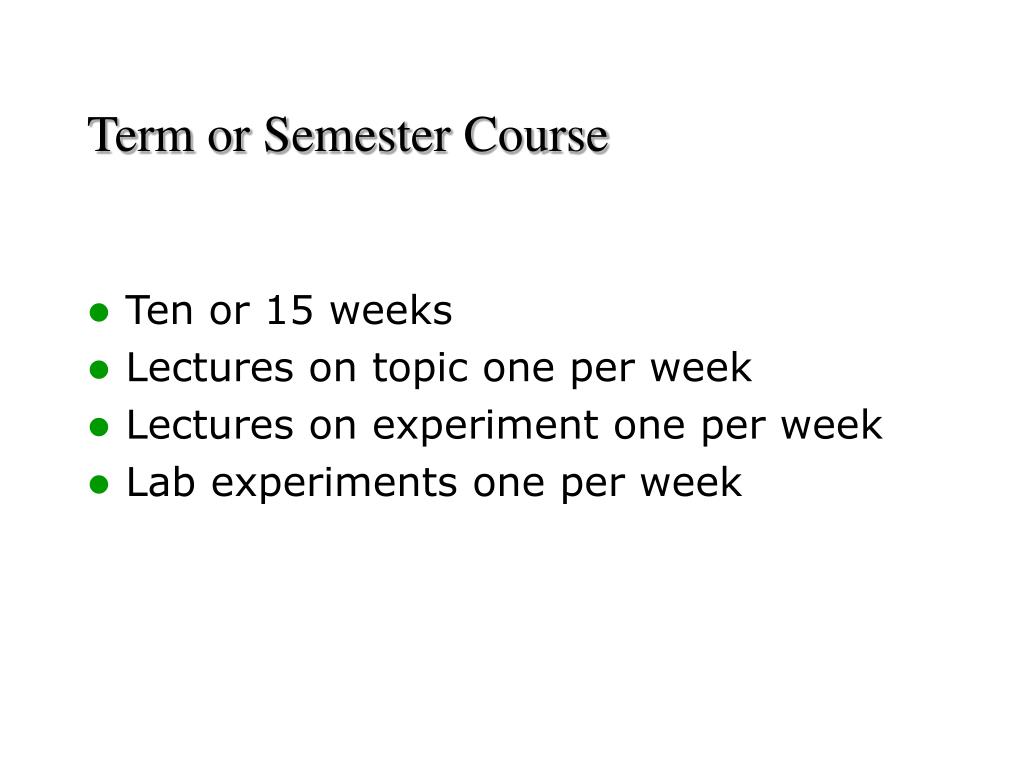Click the word 'Lab' in fourth bullet
The width and height of the screenshot is (1024, 768).
point(161,483)
